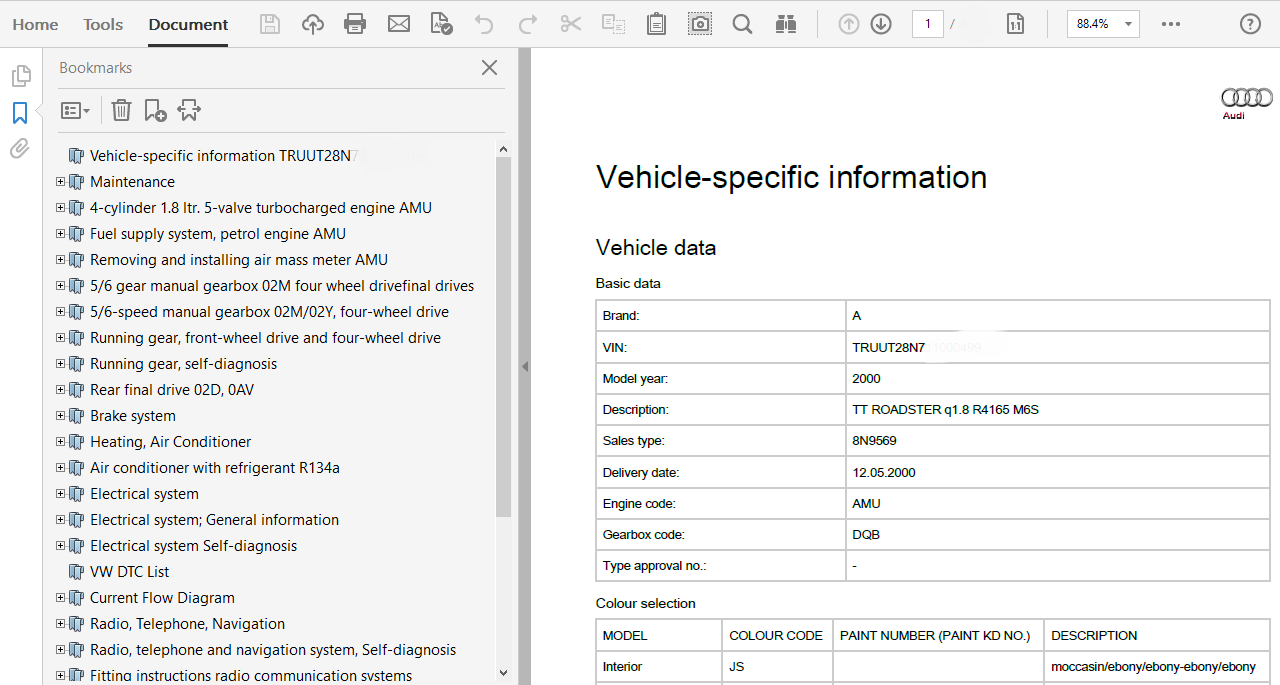Switch to the Tools tab
This screenshot has height=685, width=1280.
tap(103, 24)
